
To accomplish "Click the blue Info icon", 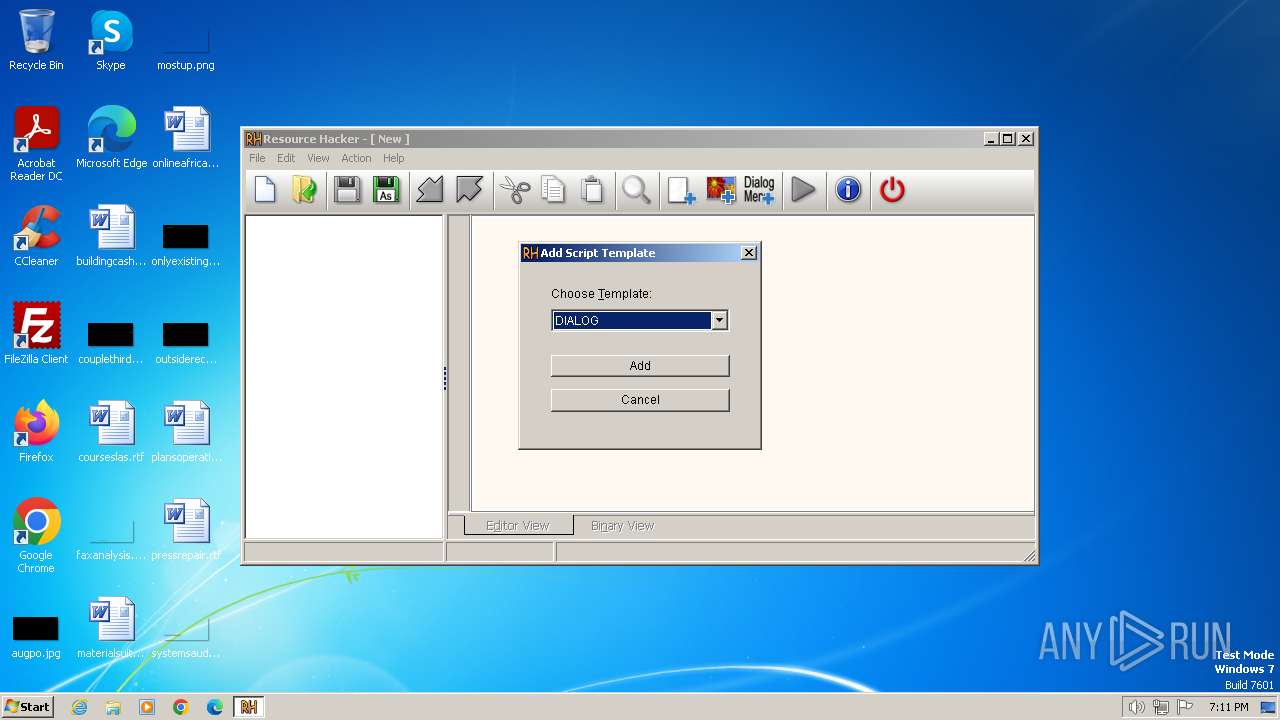I will pos(848,189).
